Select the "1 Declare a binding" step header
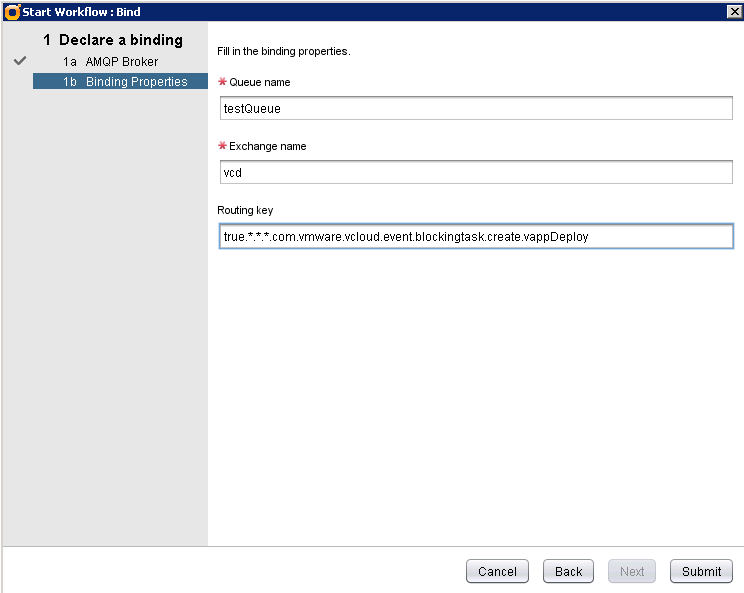 point(113,40)
